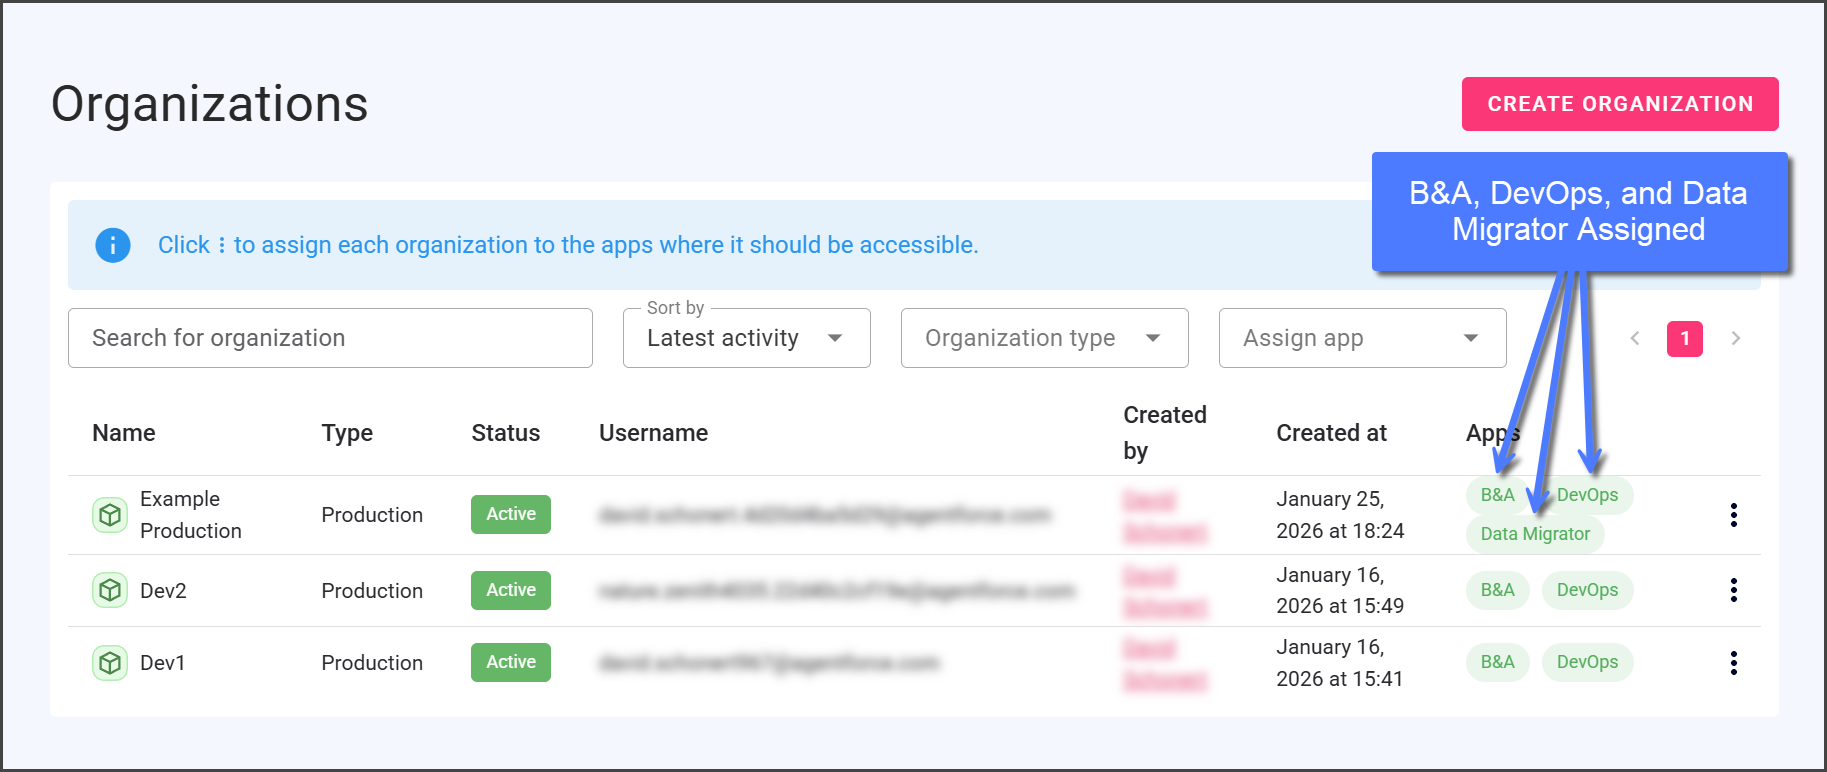Open the Assign app dropdown
The width and height of the screenshot is (1827, 772).
(x=1362, y=339)
